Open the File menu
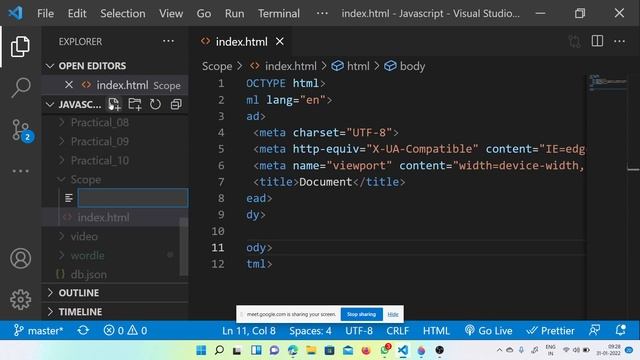640x360 pixels. pyautogui.click(x=45, y=13)
